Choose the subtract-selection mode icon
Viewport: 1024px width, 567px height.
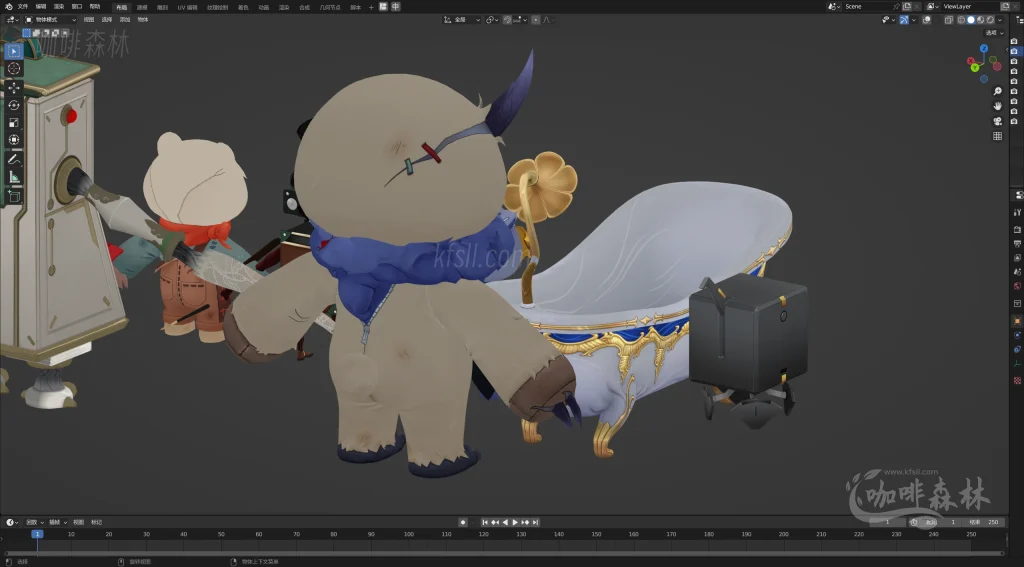46,33
